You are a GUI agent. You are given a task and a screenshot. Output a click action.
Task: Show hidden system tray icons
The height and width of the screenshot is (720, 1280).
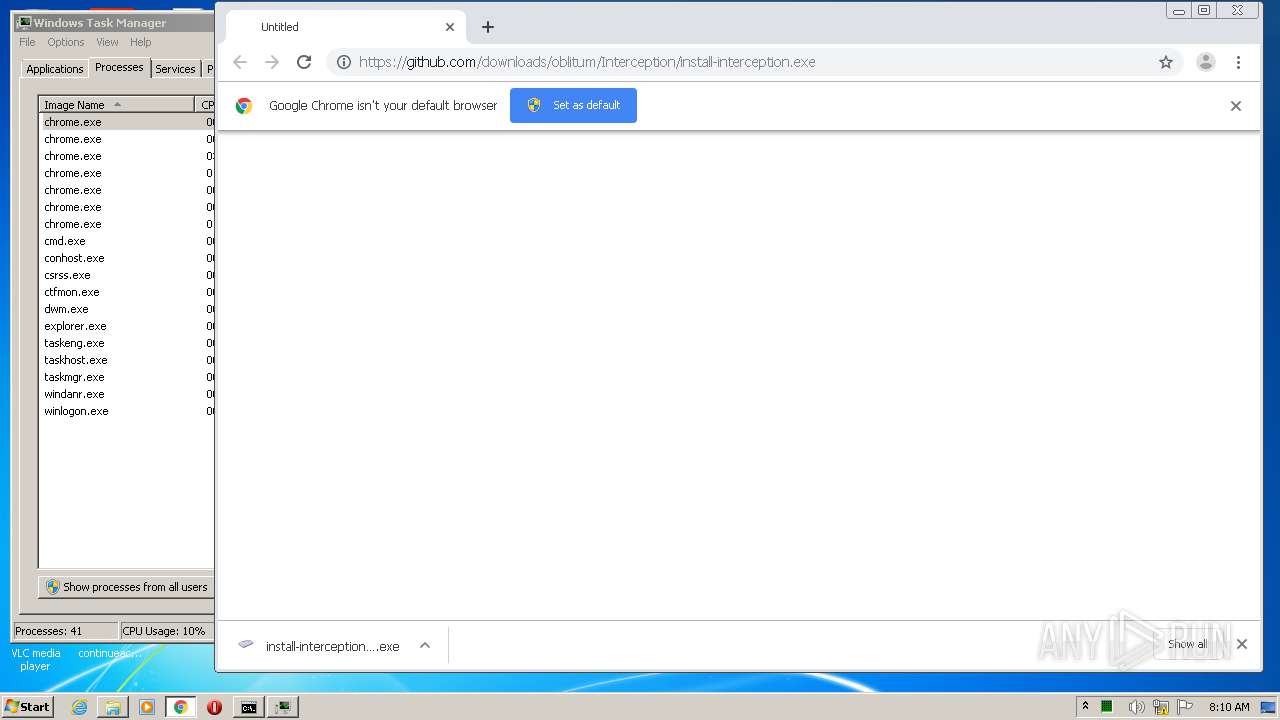1085,706
